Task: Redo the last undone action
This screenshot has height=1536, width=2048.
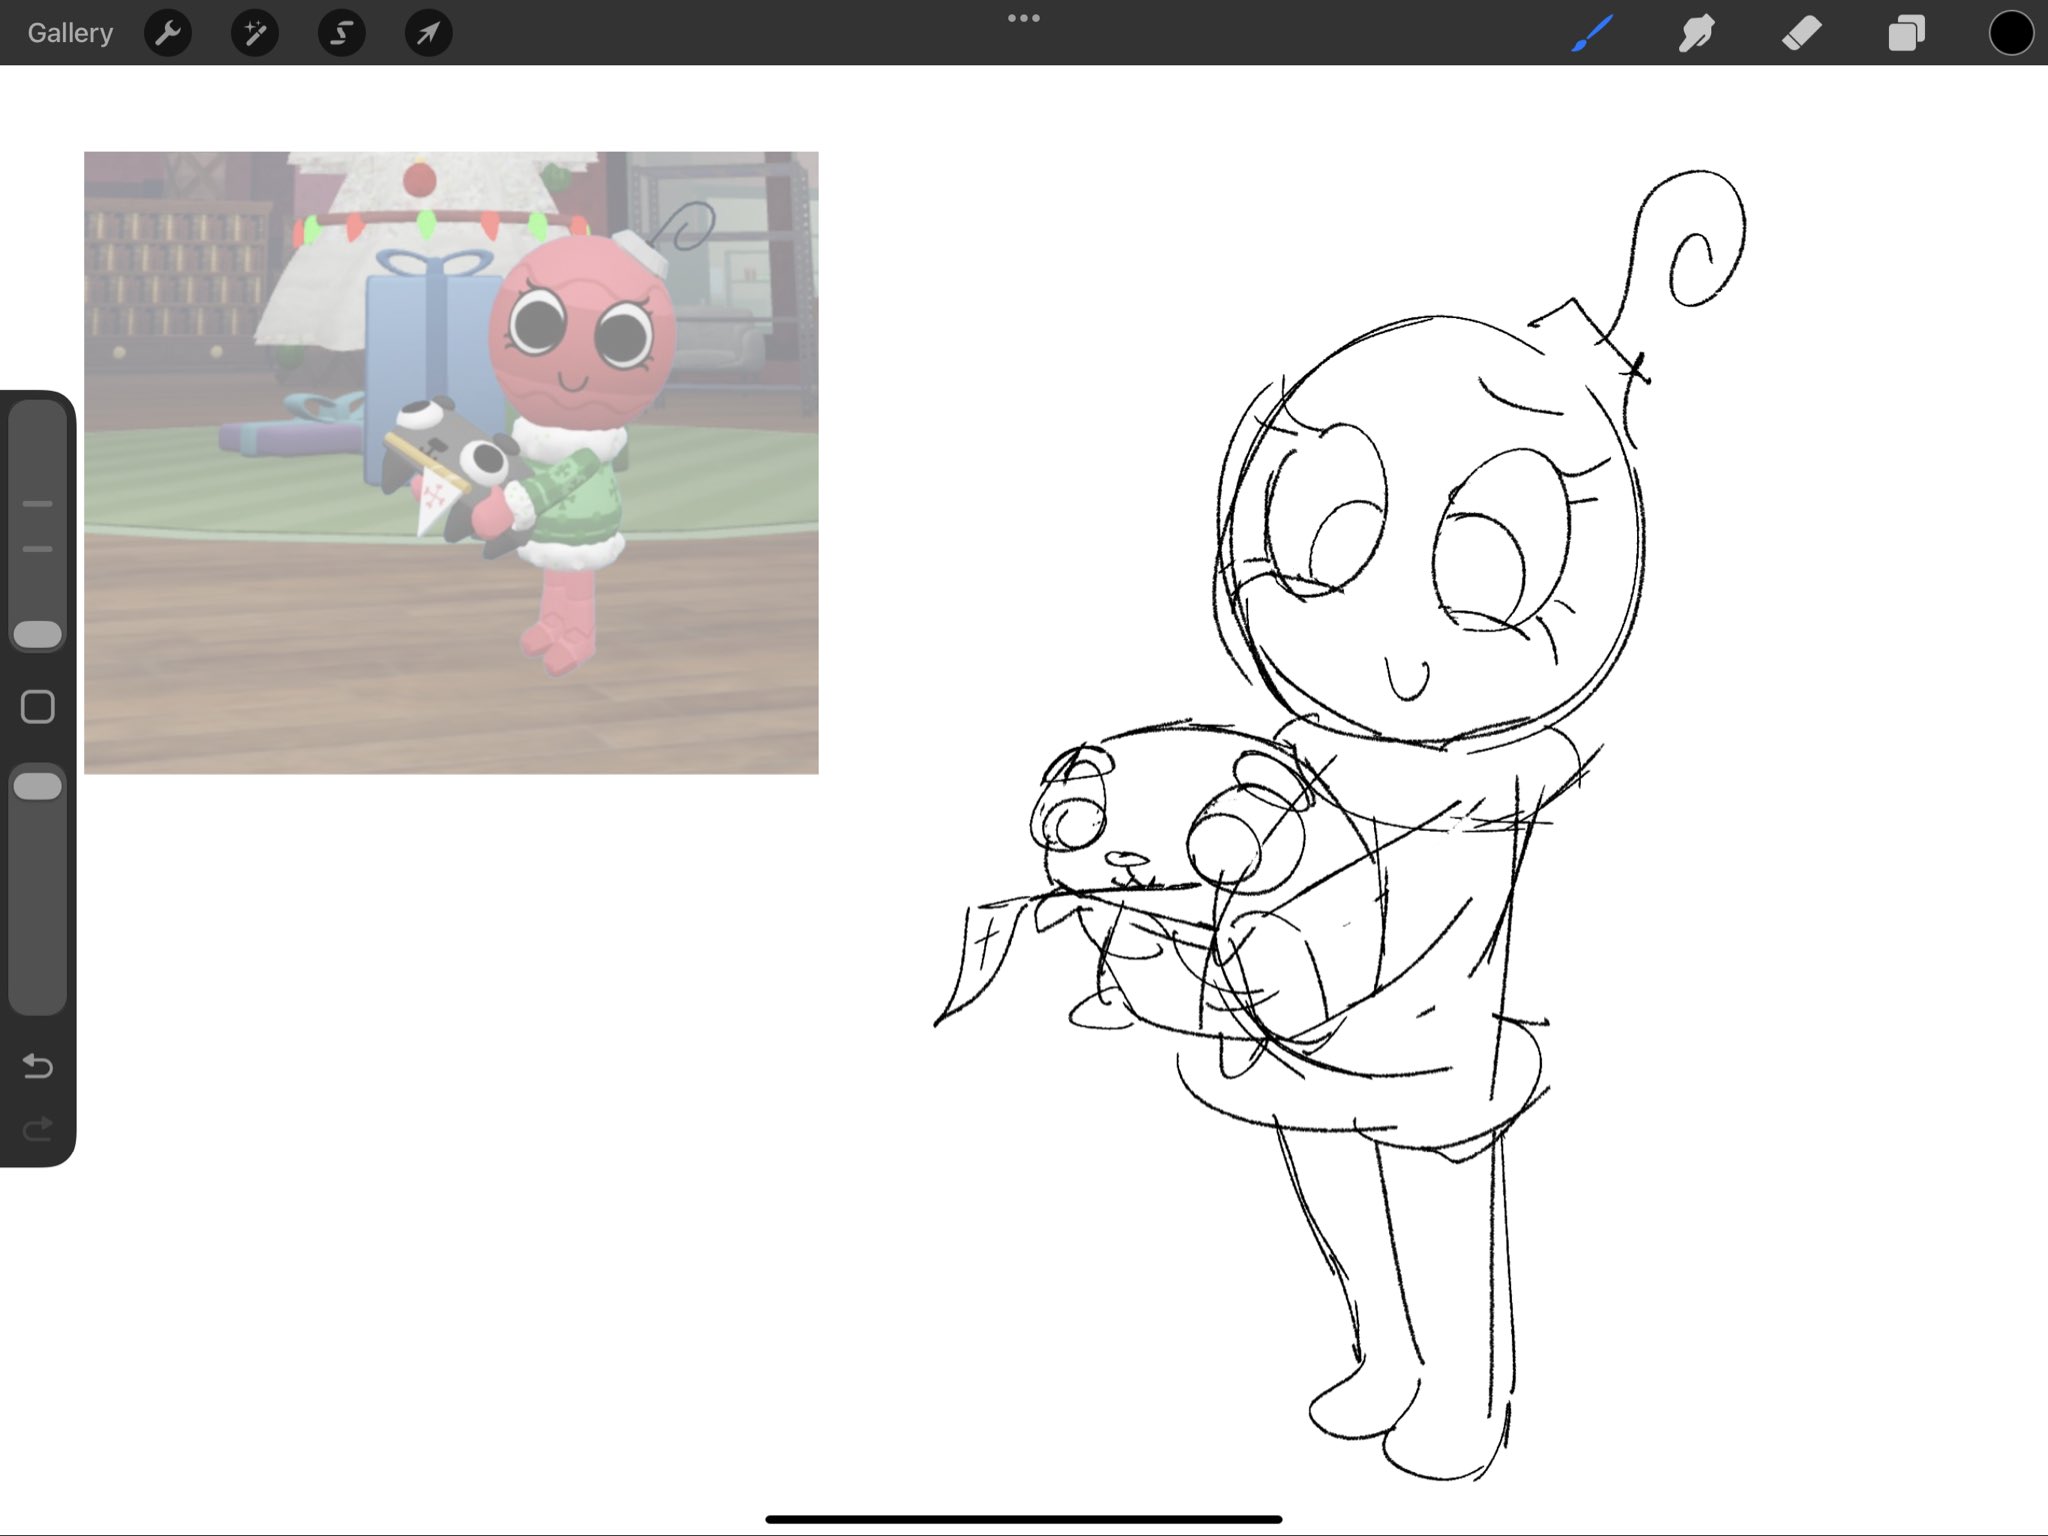Action: click(x=38, y=1130)
